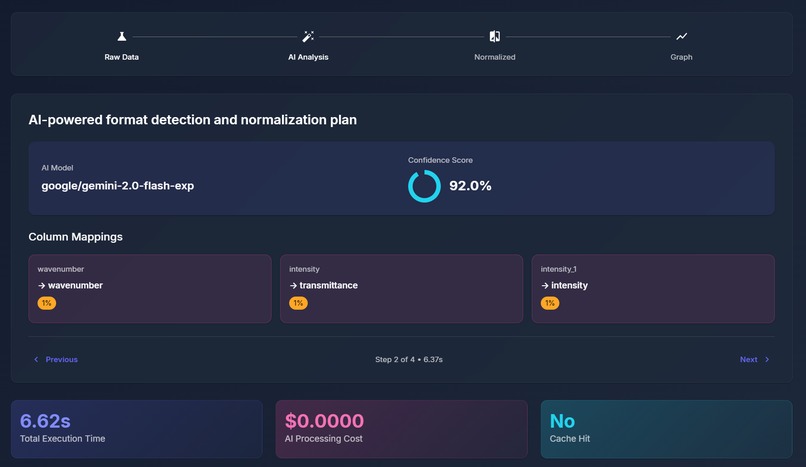Open the Normalized step icon
The width and height of the screenshot is (806, 467).
(494, 36)
